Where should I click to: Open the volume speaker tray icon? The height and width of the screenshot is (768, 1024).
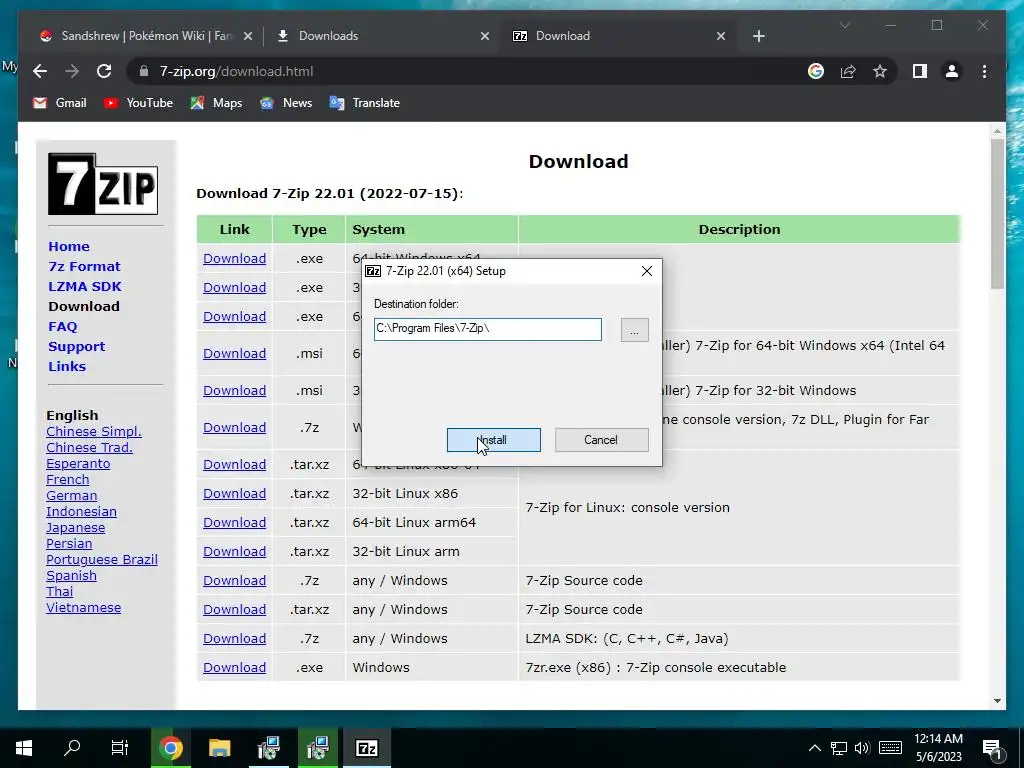click(862, 748)
